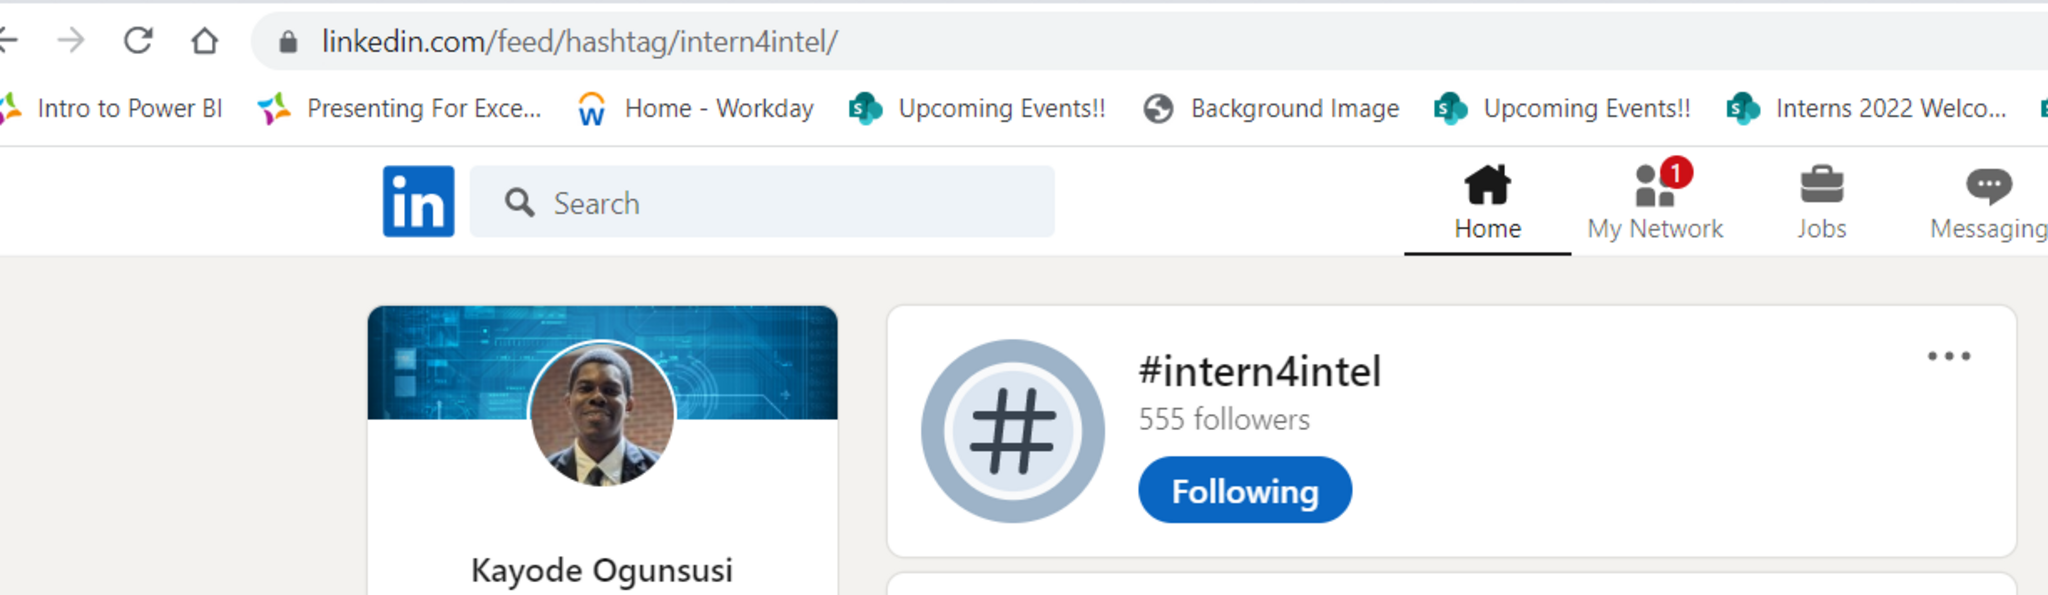The image size is (2048, 595).
Task: Open the three-dot options menu
Action: tap(1948, 356)
